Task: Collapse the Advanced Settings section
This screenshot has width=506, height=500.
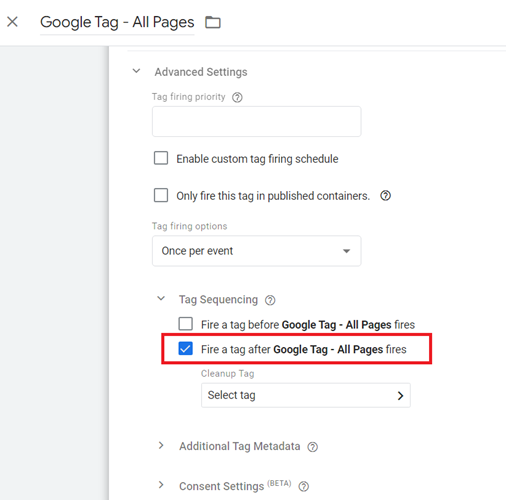Action: (136, 71)
